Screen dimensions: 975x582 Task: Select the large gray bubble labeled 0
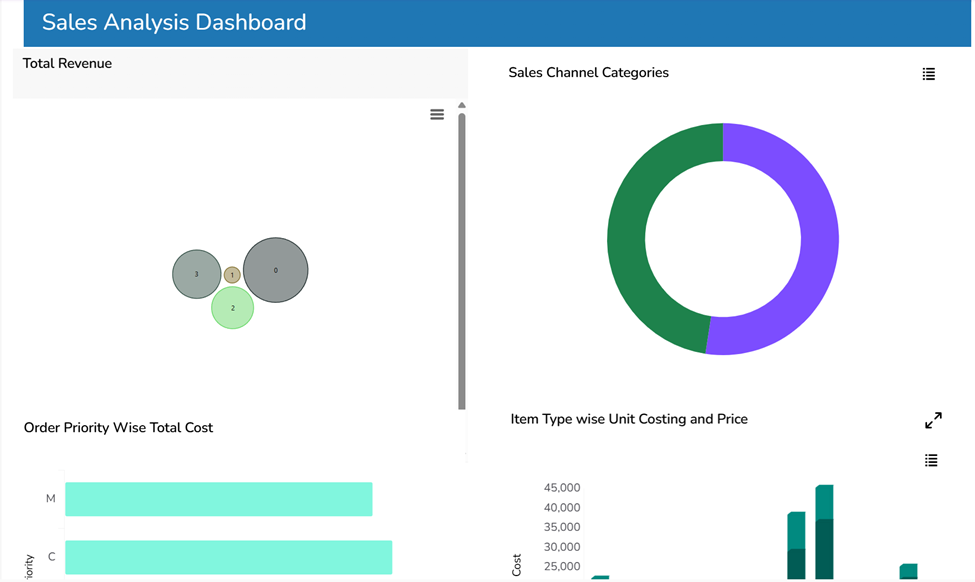click(x=276, y=270)
